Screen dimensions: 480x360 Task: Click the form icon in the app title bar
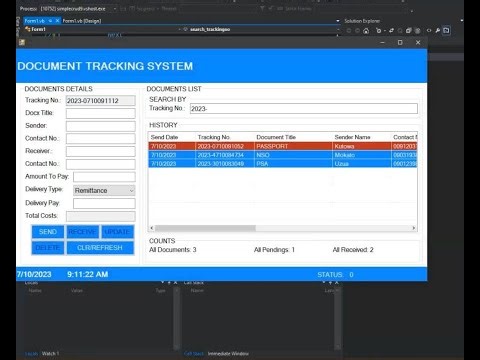[x=22, y=42]
